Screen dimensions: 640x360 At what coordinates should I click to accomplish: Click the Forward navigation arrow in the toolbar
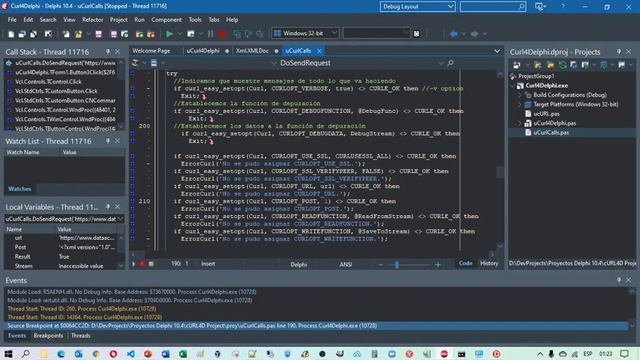coord(474,34)
